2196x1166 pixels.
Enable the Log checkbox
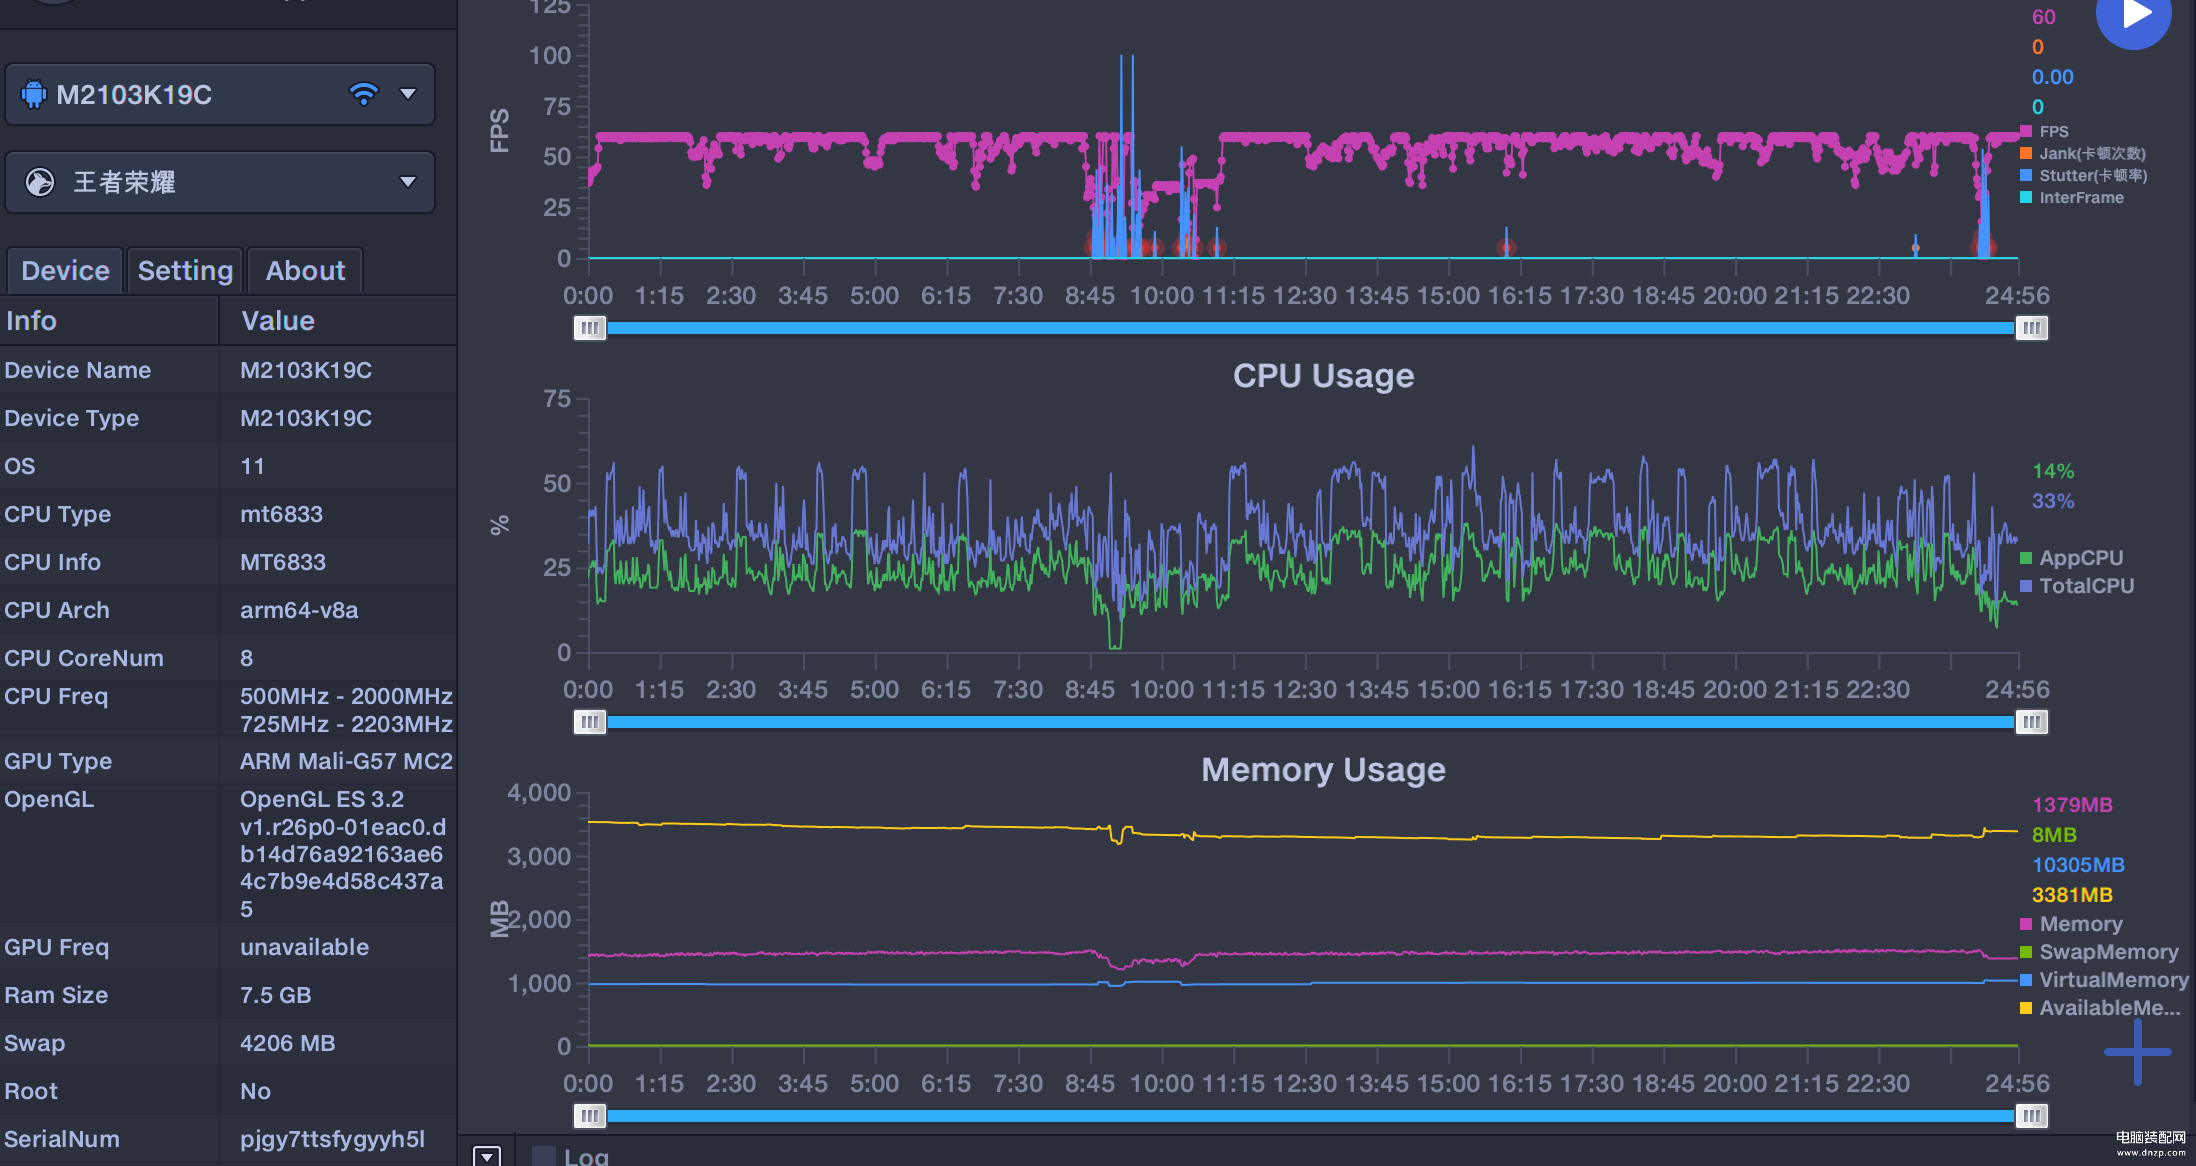pos(544,1156)
